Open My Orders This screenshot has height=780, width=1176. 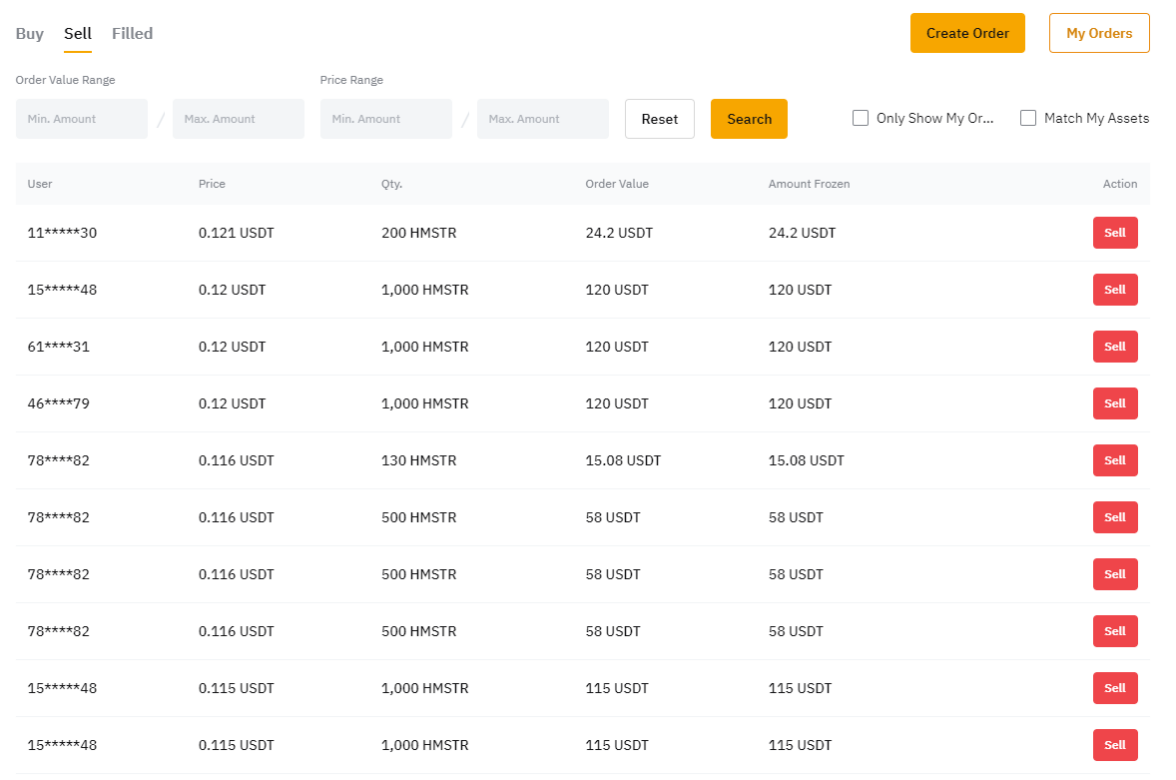tap(1099, 33)
